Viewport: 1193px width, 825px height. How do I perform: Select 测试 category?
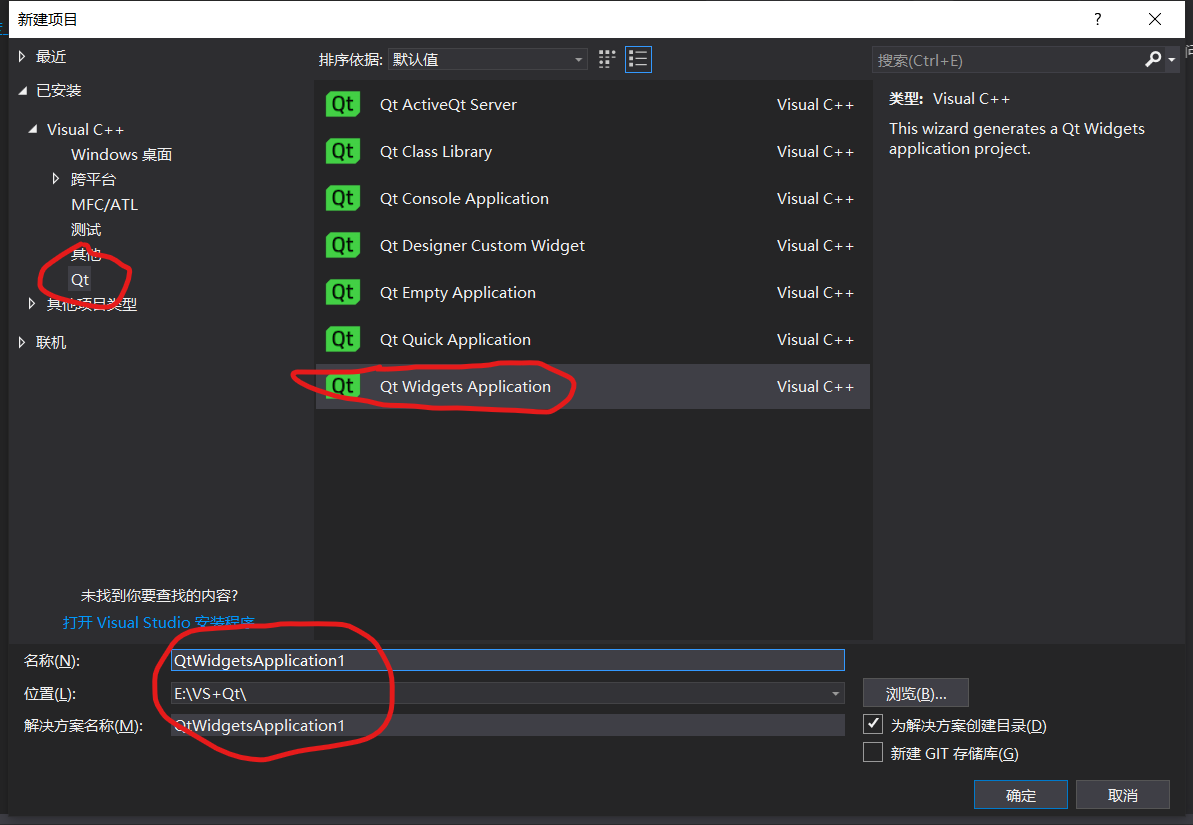86,230
